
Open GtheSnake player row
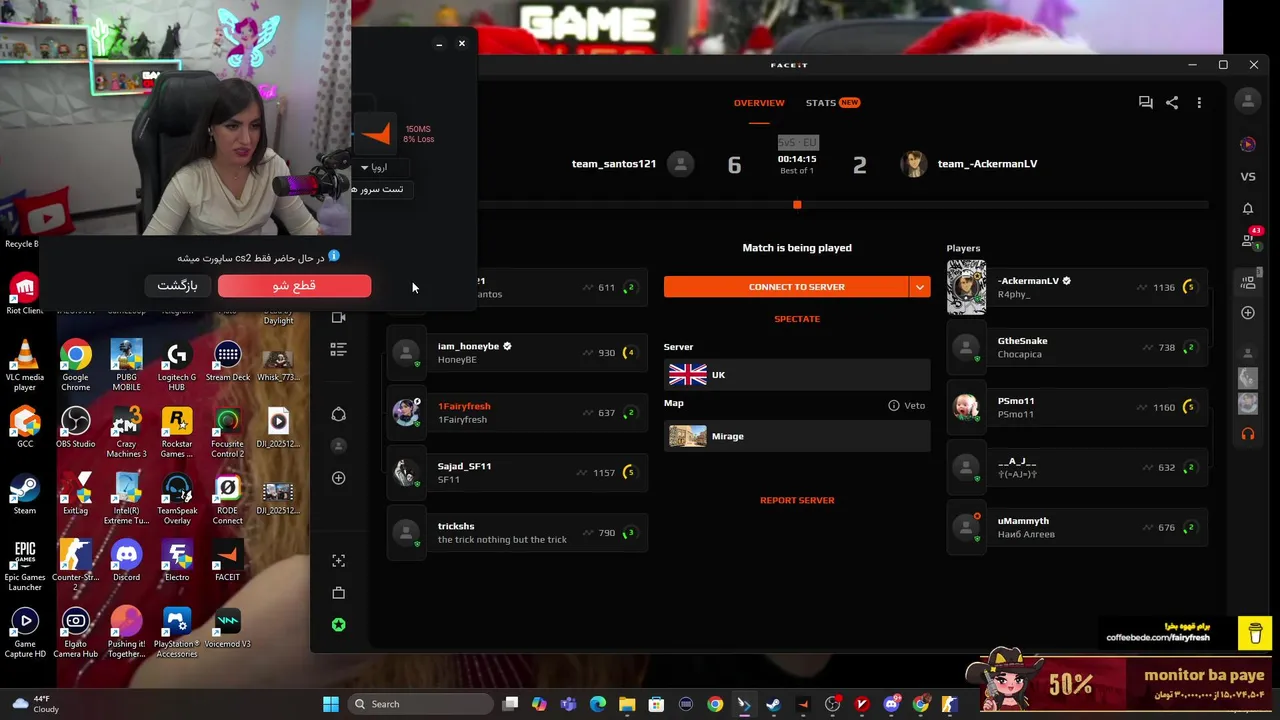[1077, 347]
